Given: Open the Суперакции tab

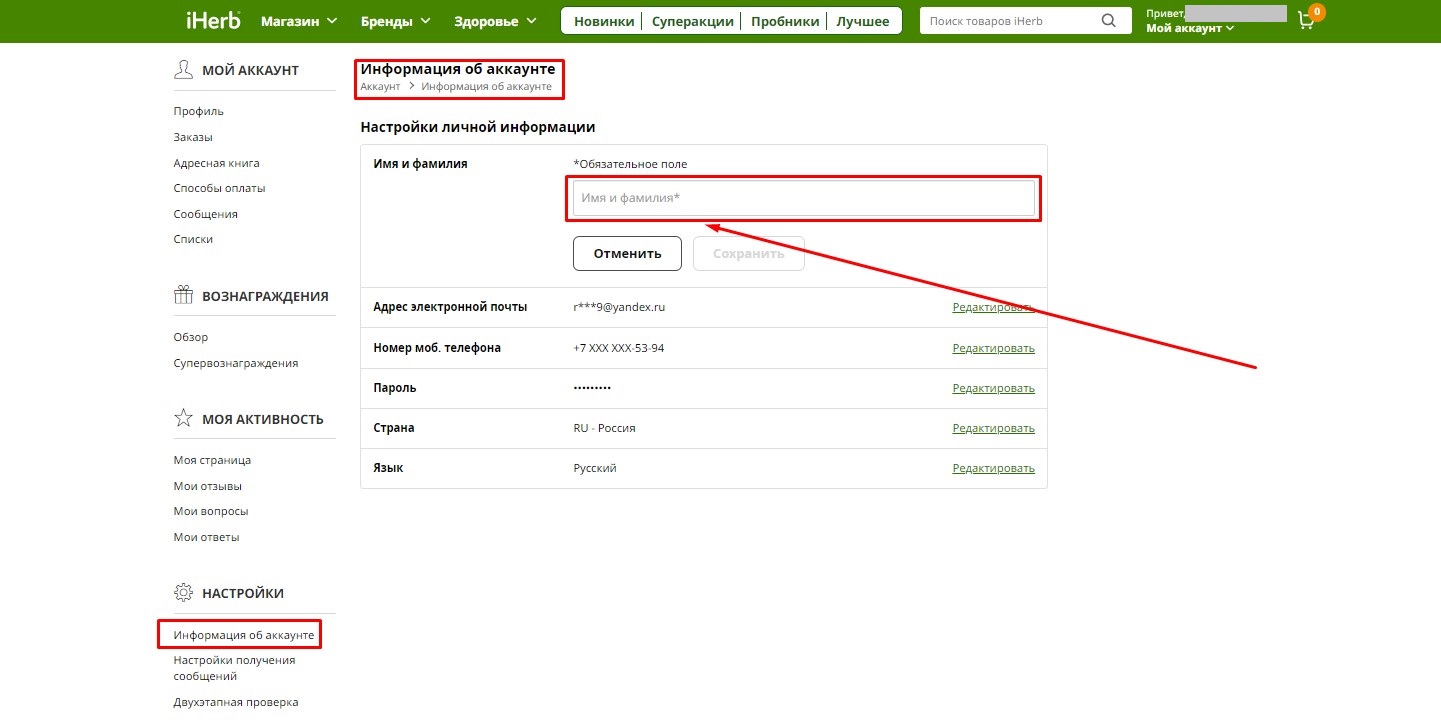Looking at the screenshot, I should point(693,21).
